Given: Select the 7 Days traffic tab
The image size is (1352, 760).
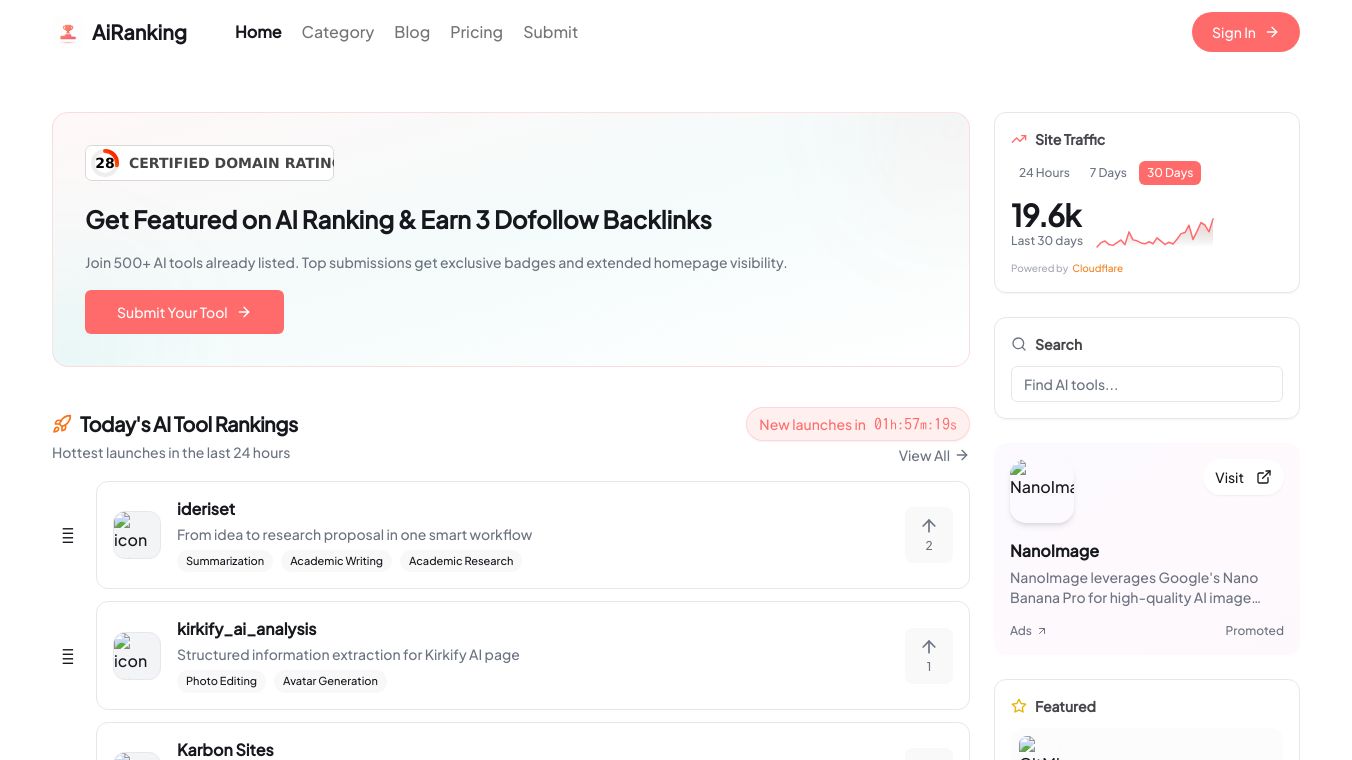Looking at the screenshot, I should (x=1108, y=172).
